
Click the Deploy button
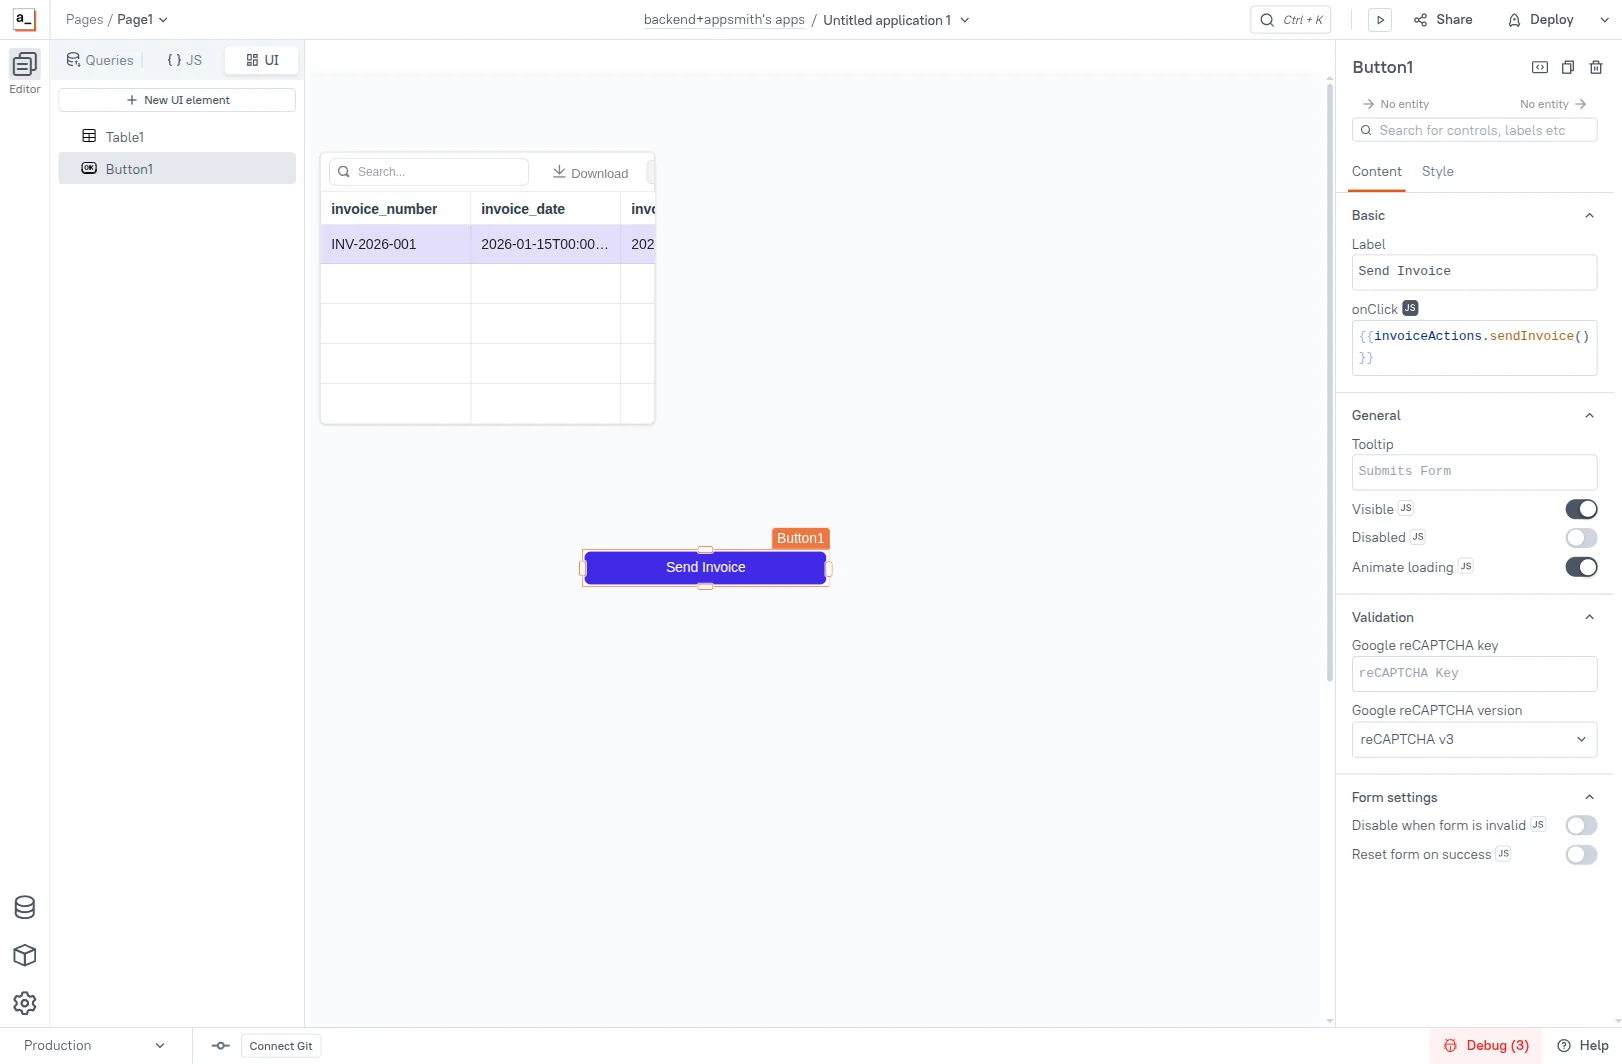(1541, 20)
